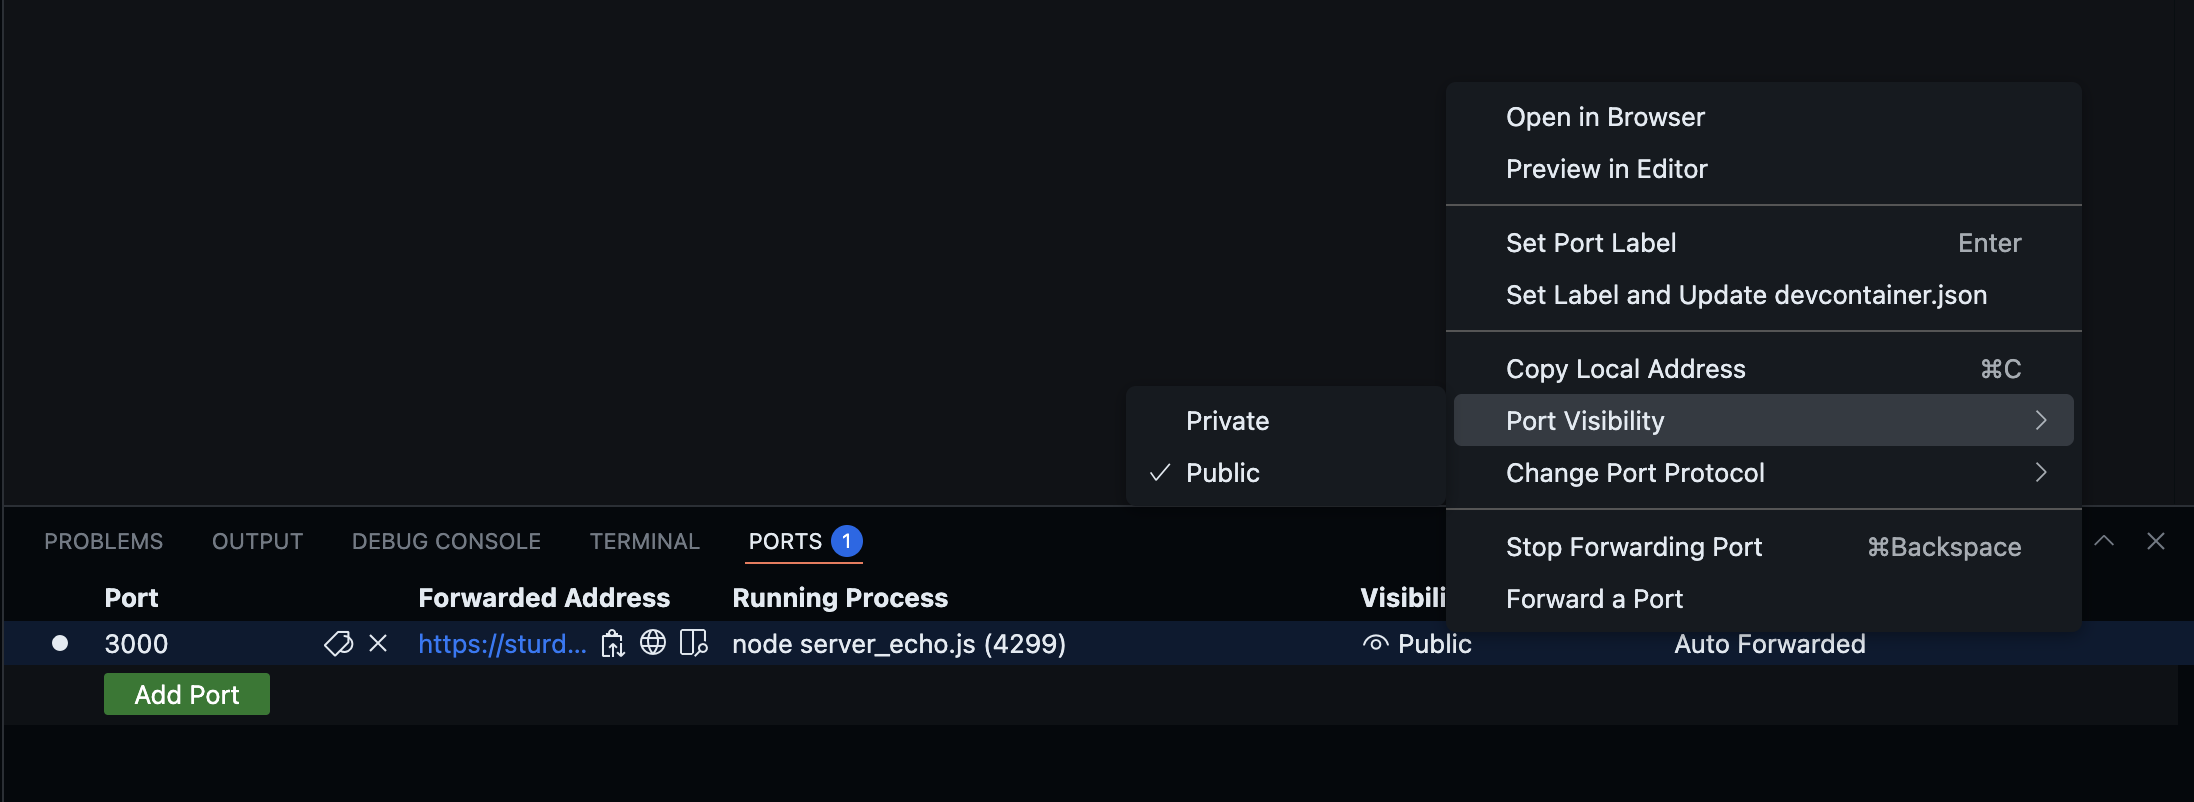Preview port 3000 in editor via split icon
This screenshot has height=802, width=2194.
693,643
